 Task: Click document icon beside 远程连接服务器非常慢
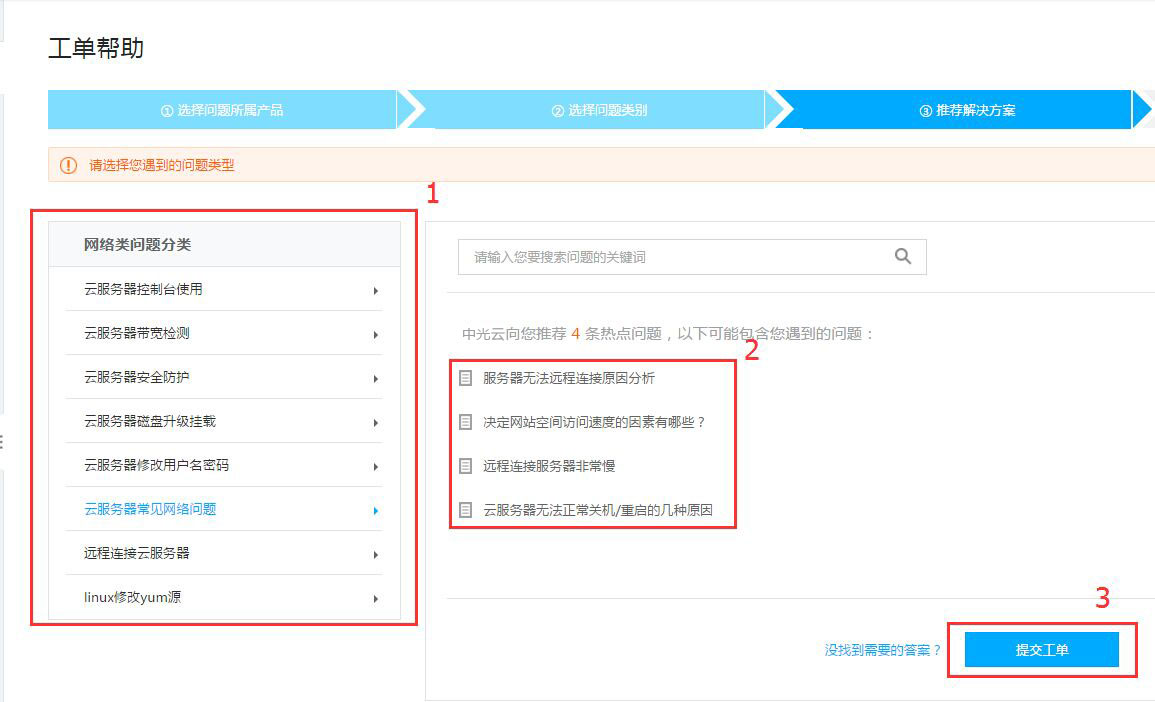[x=465, y=466]
